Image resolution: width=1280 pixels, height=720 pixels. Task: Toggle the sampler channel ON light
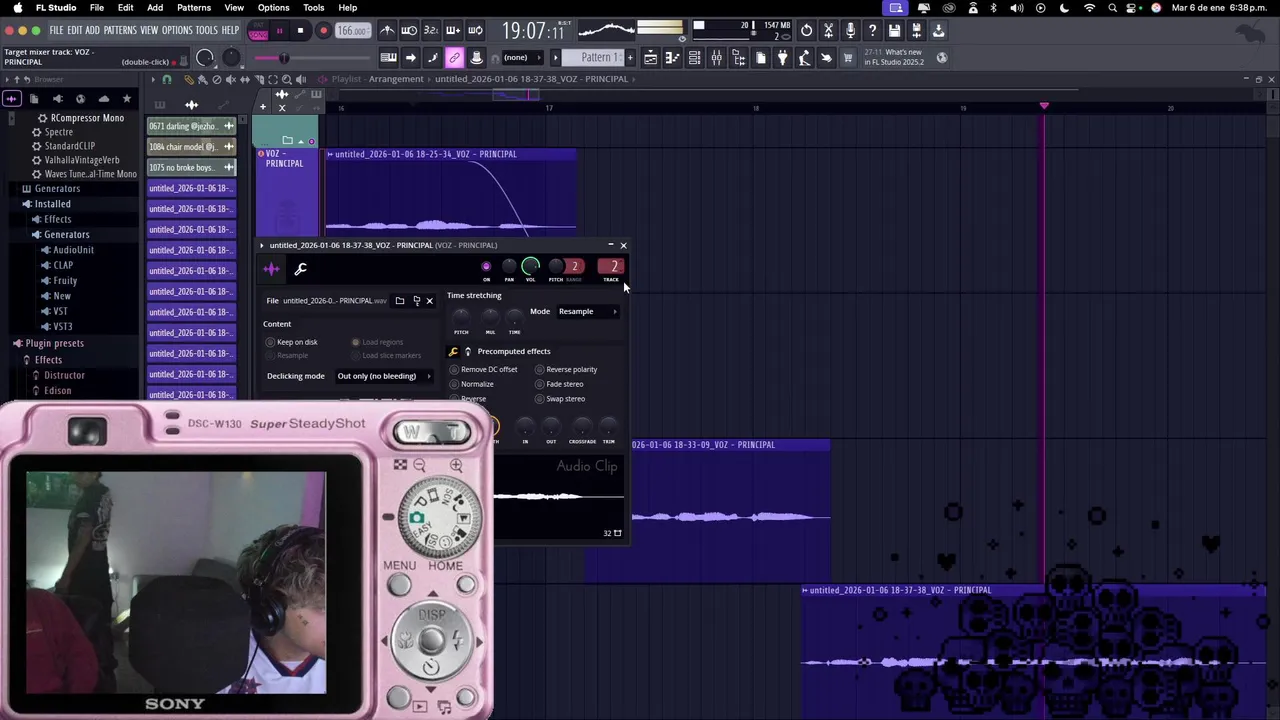(x=486, y=266)
